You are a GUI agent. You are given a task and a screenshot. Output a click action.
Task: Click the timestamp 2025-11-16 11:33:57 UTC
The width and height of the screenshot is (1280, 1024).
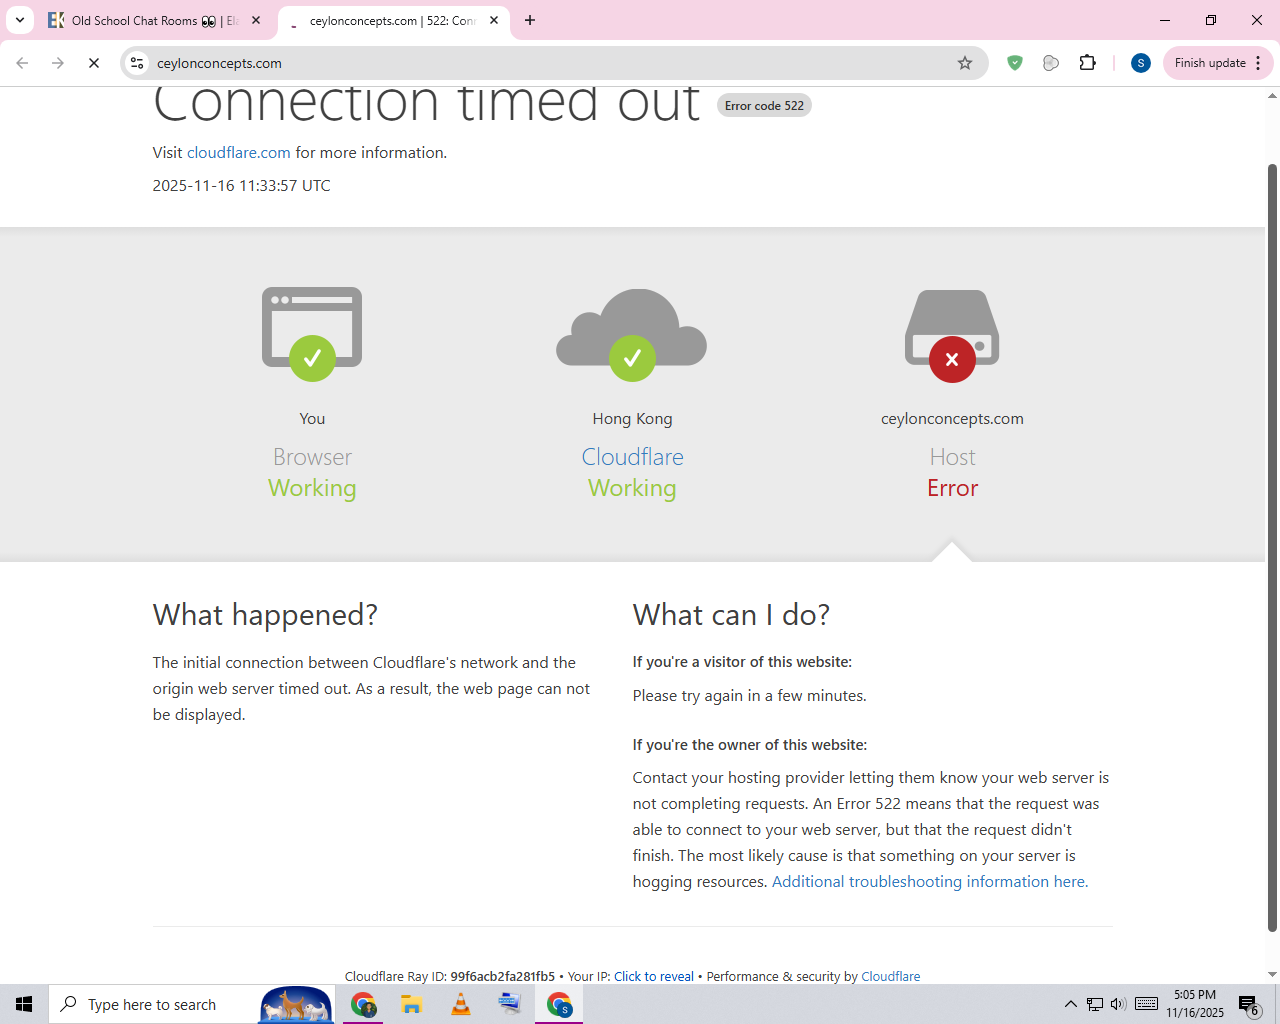(241, 186)
